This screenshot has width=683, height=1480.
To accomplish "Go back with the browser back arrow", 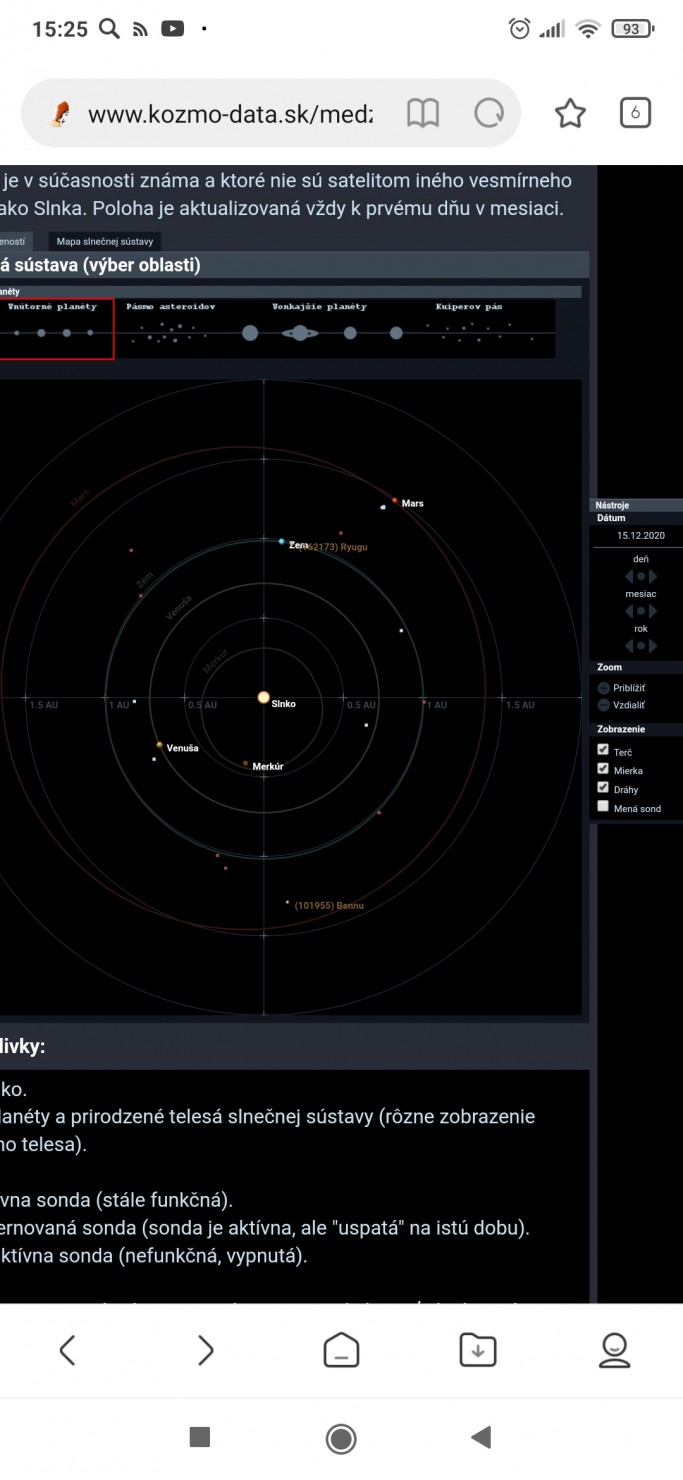I will click(67, 1350).
